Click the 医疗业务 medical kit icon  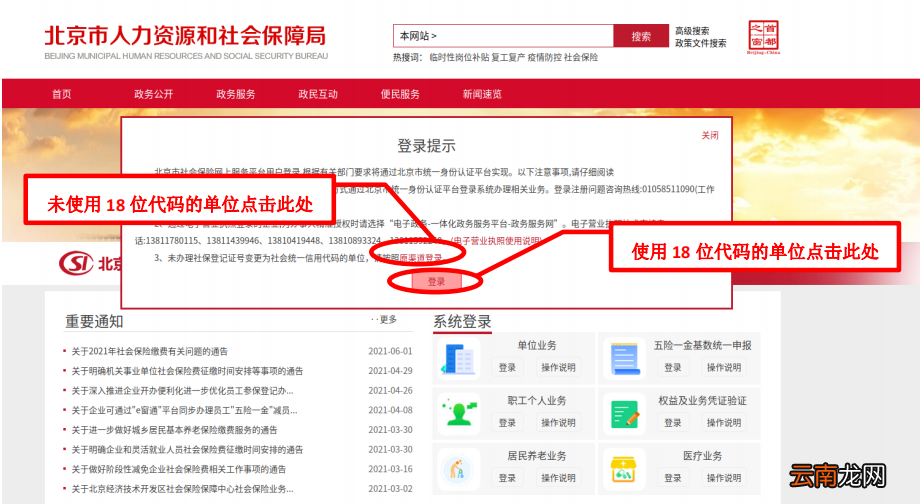coord(624,469)
